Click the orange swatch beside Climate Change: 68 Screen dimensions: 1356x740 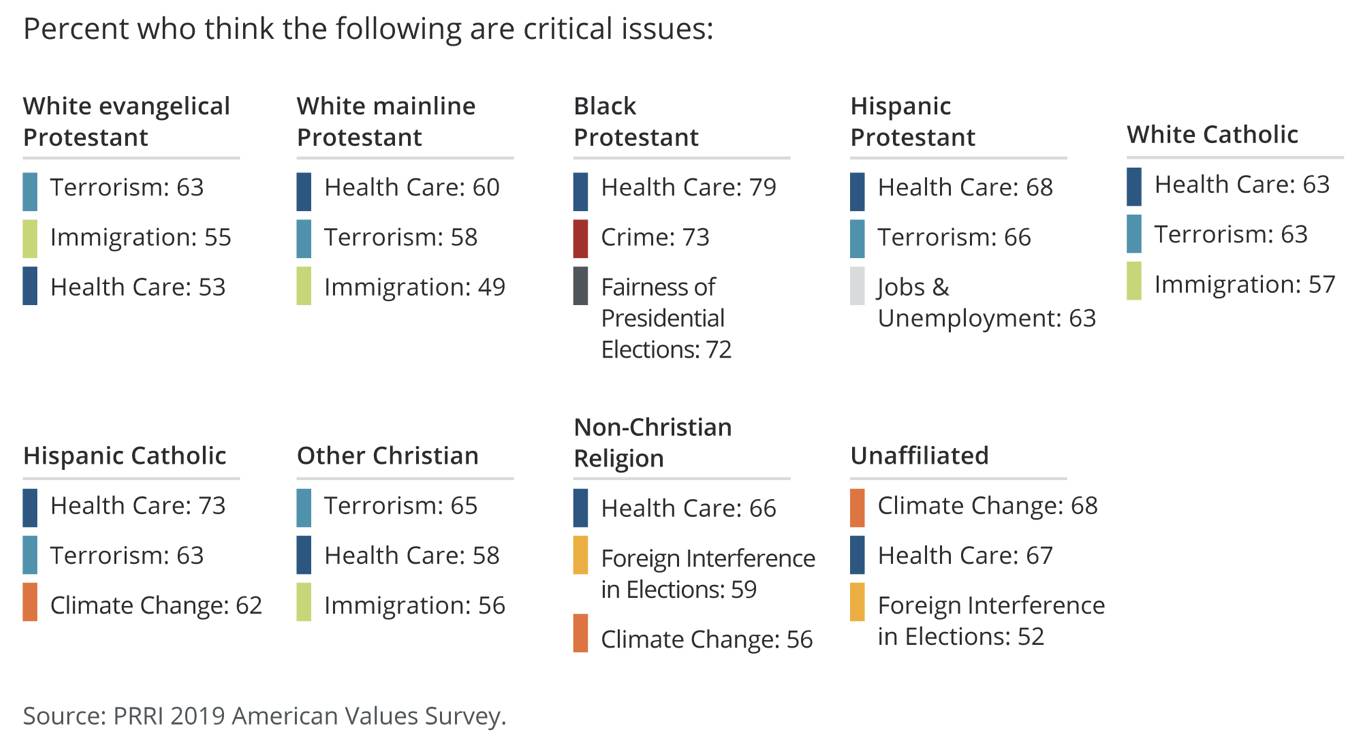pos(857,507)
